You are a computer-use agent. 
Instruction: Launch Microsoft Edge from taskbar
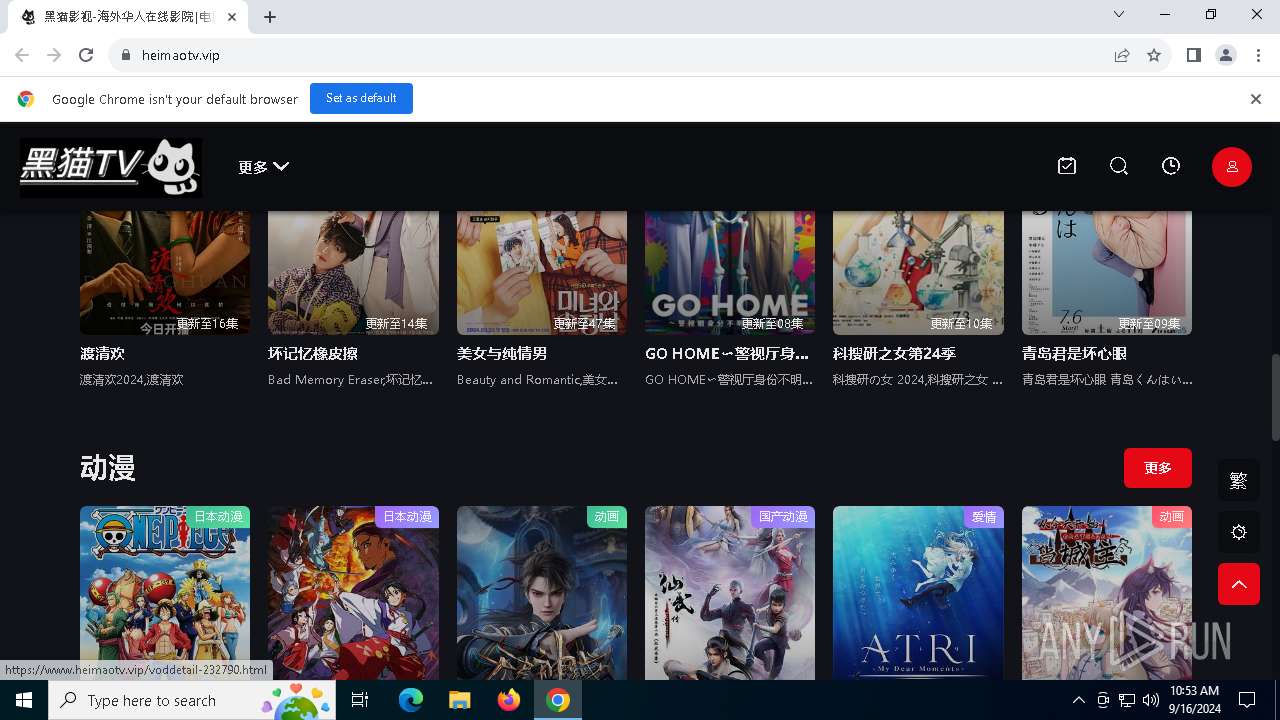click(x=411, y=700)
